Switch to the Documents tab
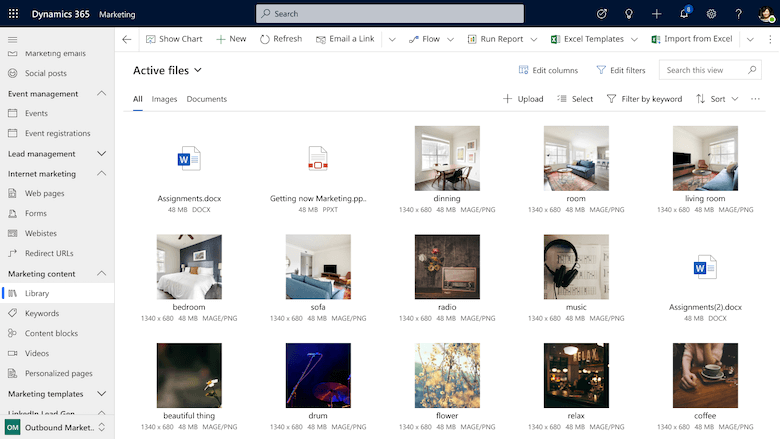 click(206, 99)
